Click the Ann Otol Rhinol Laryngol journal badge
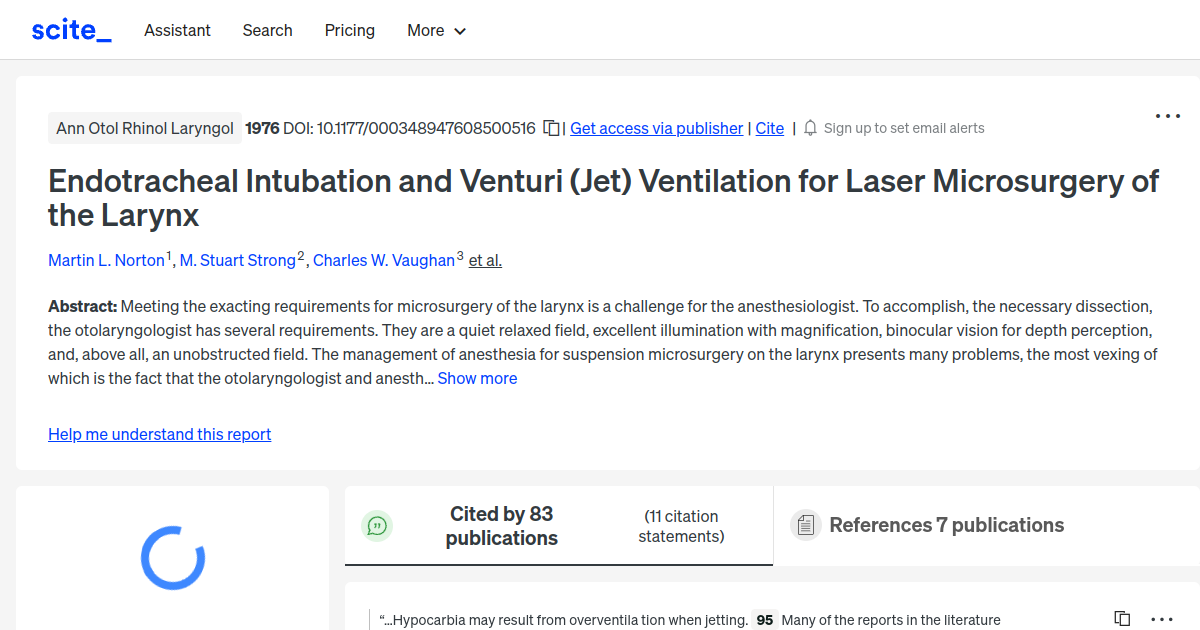1200x630 pixels. (144, 128)
